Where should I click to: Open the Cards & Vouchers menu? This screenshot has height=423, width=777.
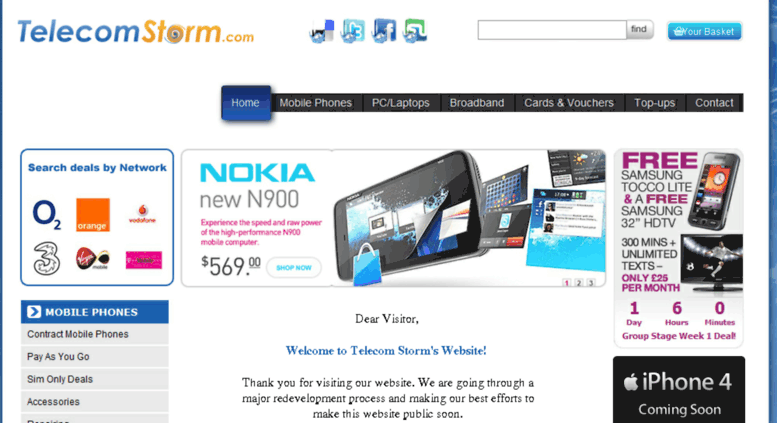pos(569,103)
